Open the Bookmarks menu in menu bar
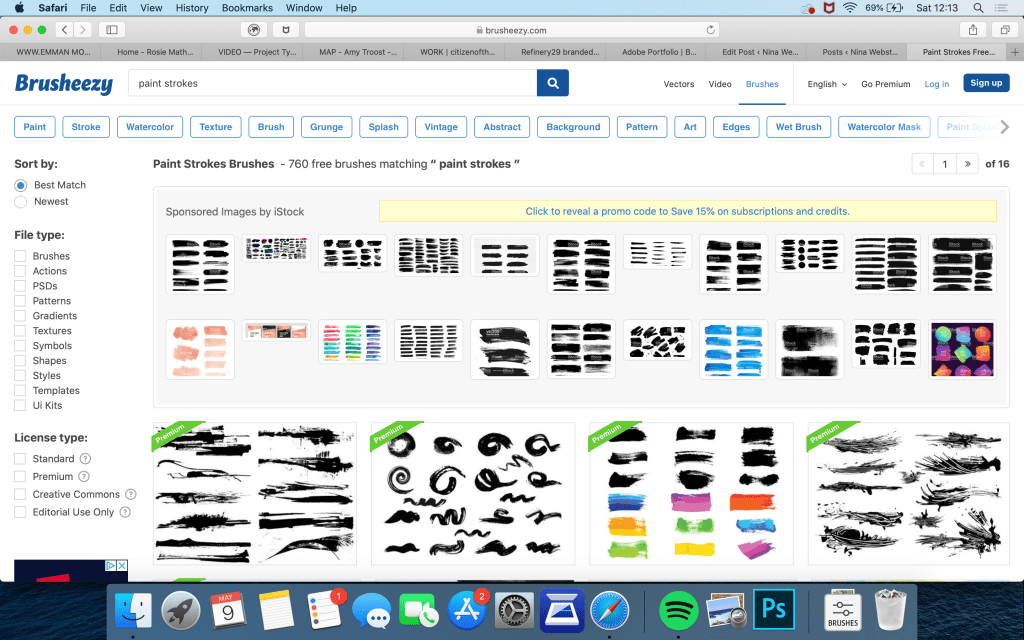Screen dimensions: 1024x640 (247, 8)
